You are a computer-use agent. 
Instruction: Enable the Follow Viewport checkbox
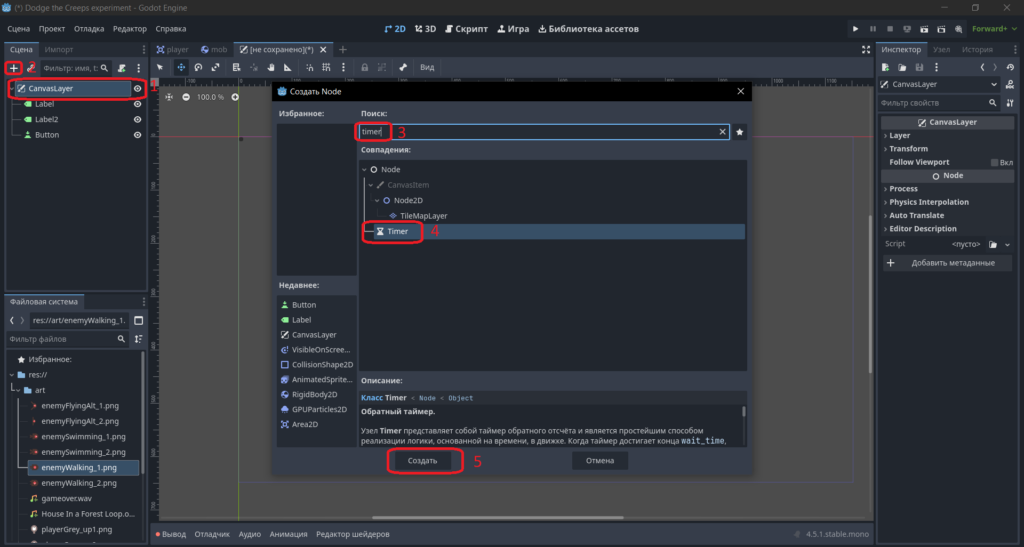(994, 163)
